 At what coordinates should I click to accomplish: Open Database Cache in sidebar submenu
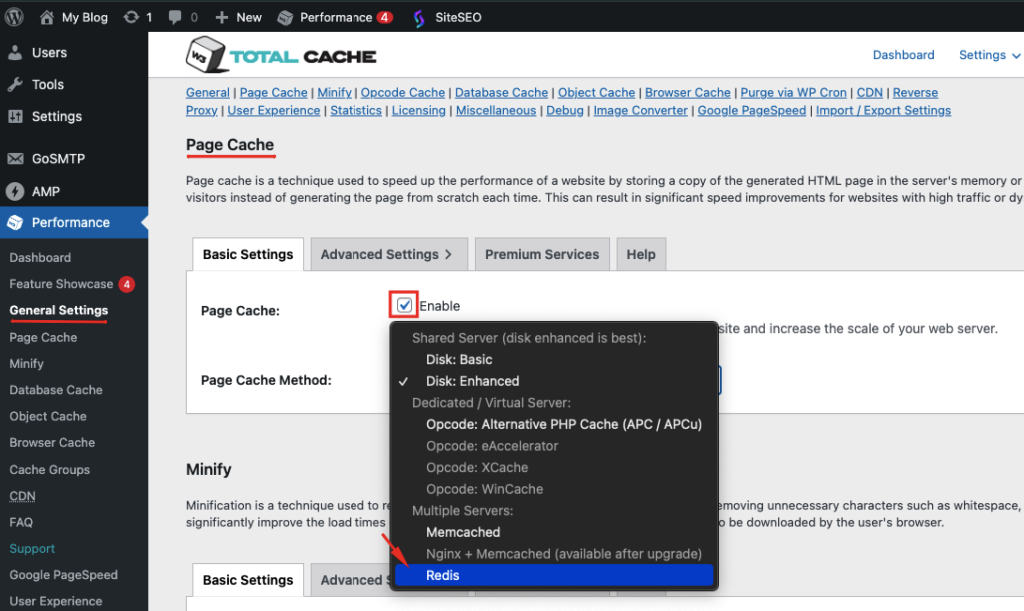pyautogui.click(x=56, y=390)
